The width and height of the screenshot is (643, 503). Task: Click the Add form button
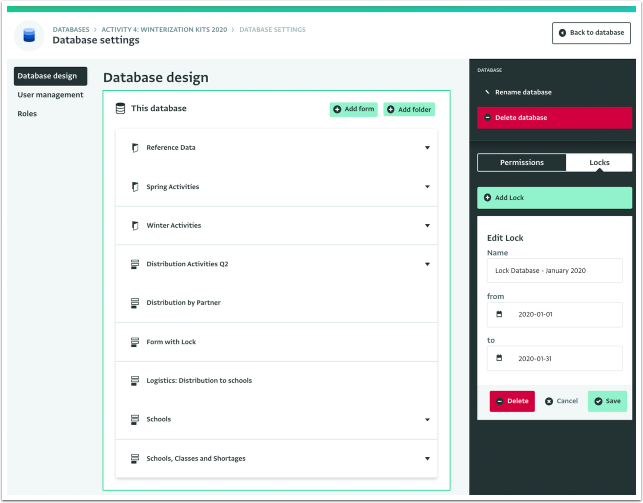tap(353, 109)
